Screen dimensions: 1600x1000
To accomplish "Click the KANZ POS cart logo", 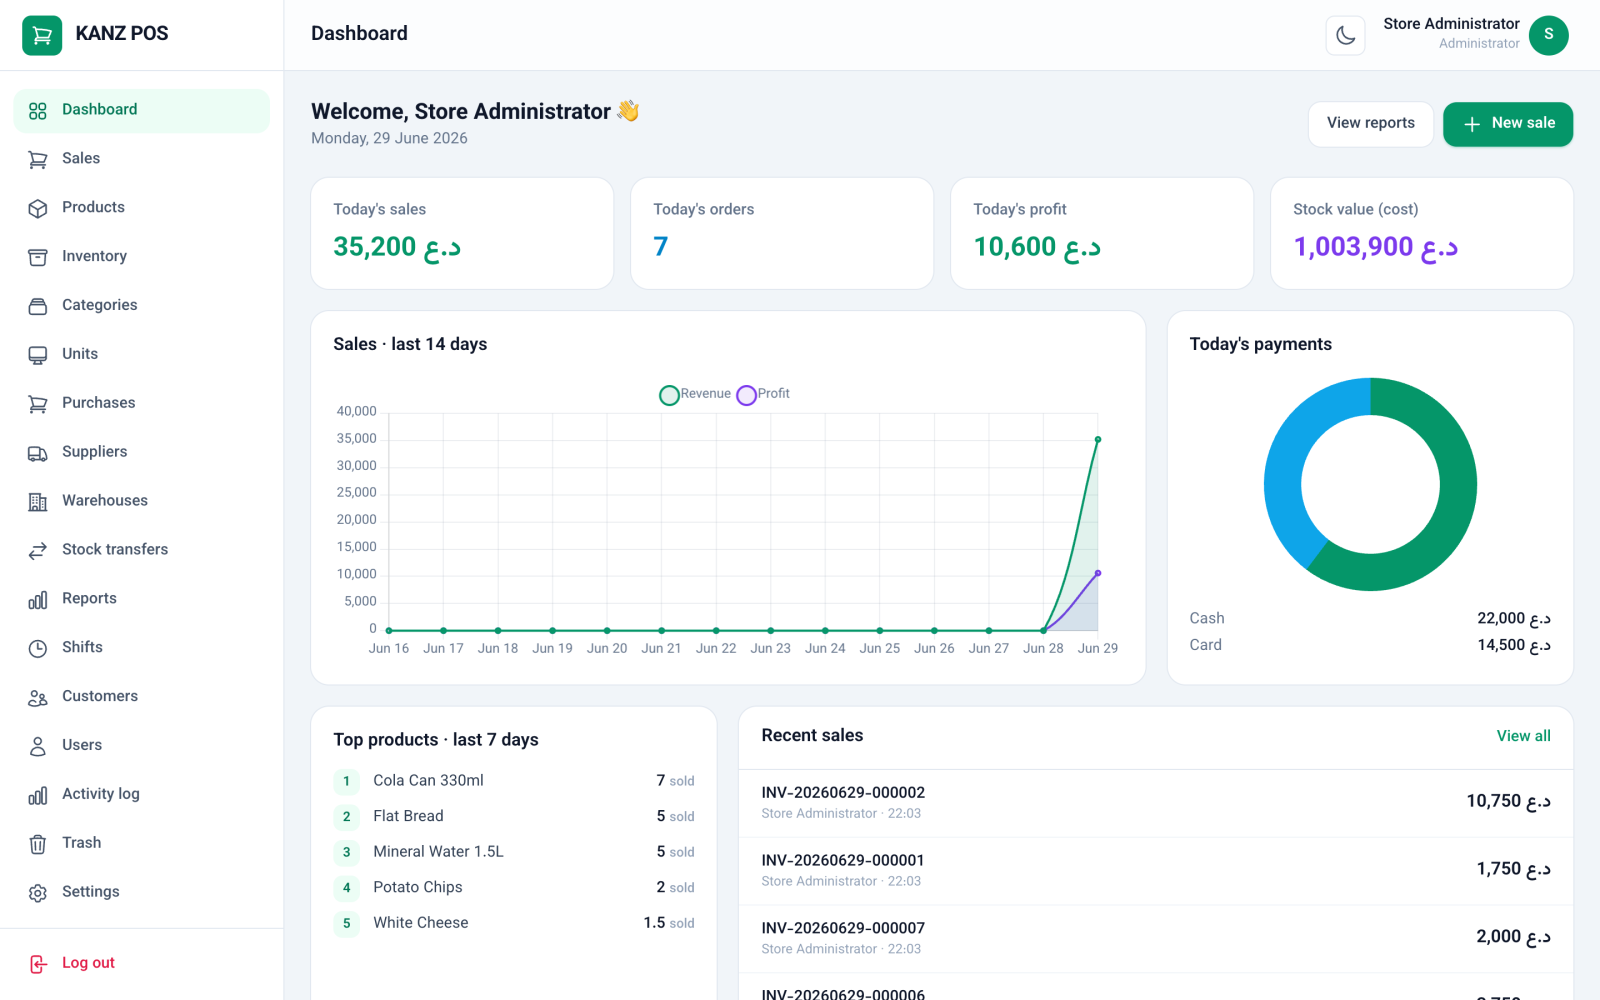I will coord(42,35).
